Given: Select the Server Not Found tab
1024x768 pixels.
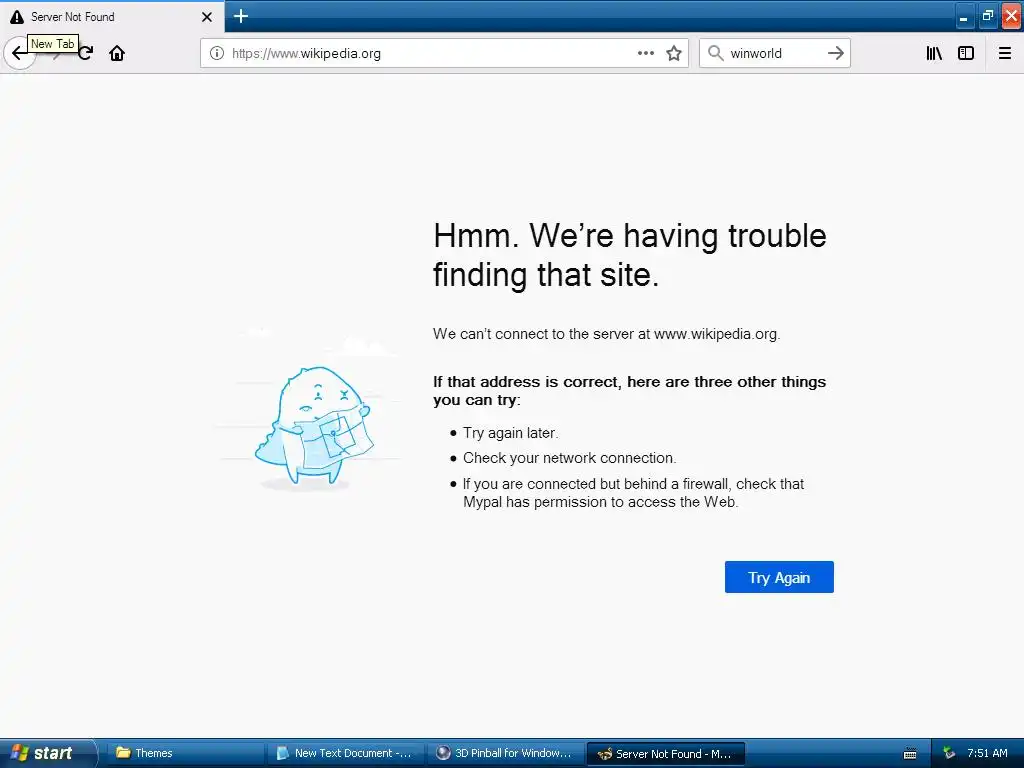Looking at the screenshot, I should point(112,17).
